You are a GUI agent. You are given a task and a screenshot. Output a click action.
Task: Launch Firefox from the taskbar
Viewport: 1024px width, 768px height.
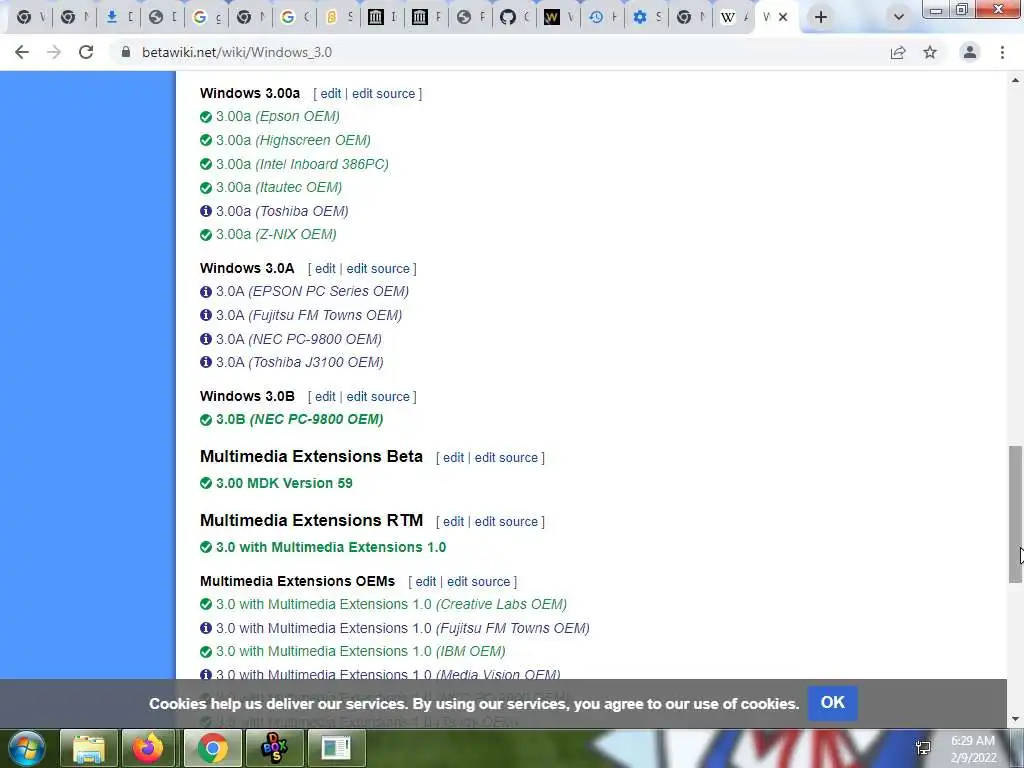[148, 748]
